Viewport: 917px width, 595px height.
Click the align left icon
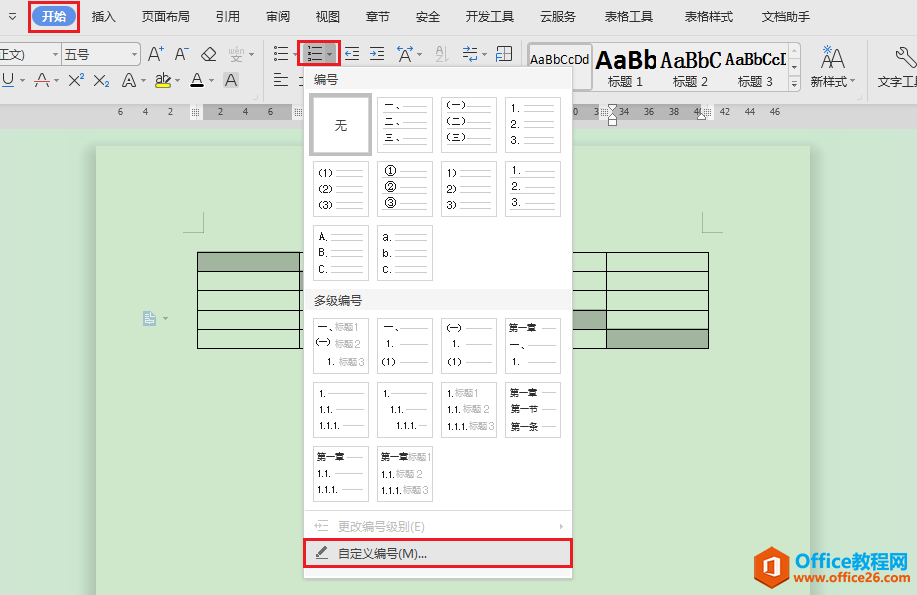click(x=281, y=80)
